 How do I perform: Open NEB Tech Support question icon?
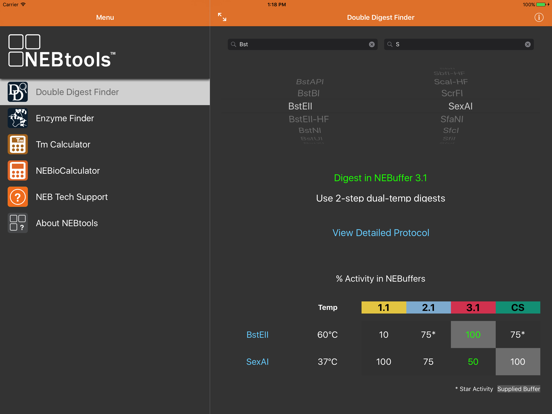[x=18, y=197]
